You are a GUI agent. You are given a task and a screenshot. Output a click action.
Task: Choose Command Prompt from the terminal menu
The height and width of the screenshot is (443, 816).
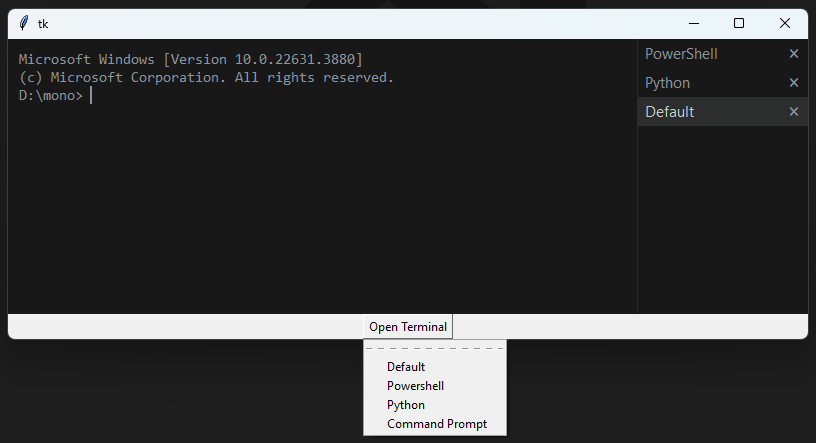[x=435, y=424]
